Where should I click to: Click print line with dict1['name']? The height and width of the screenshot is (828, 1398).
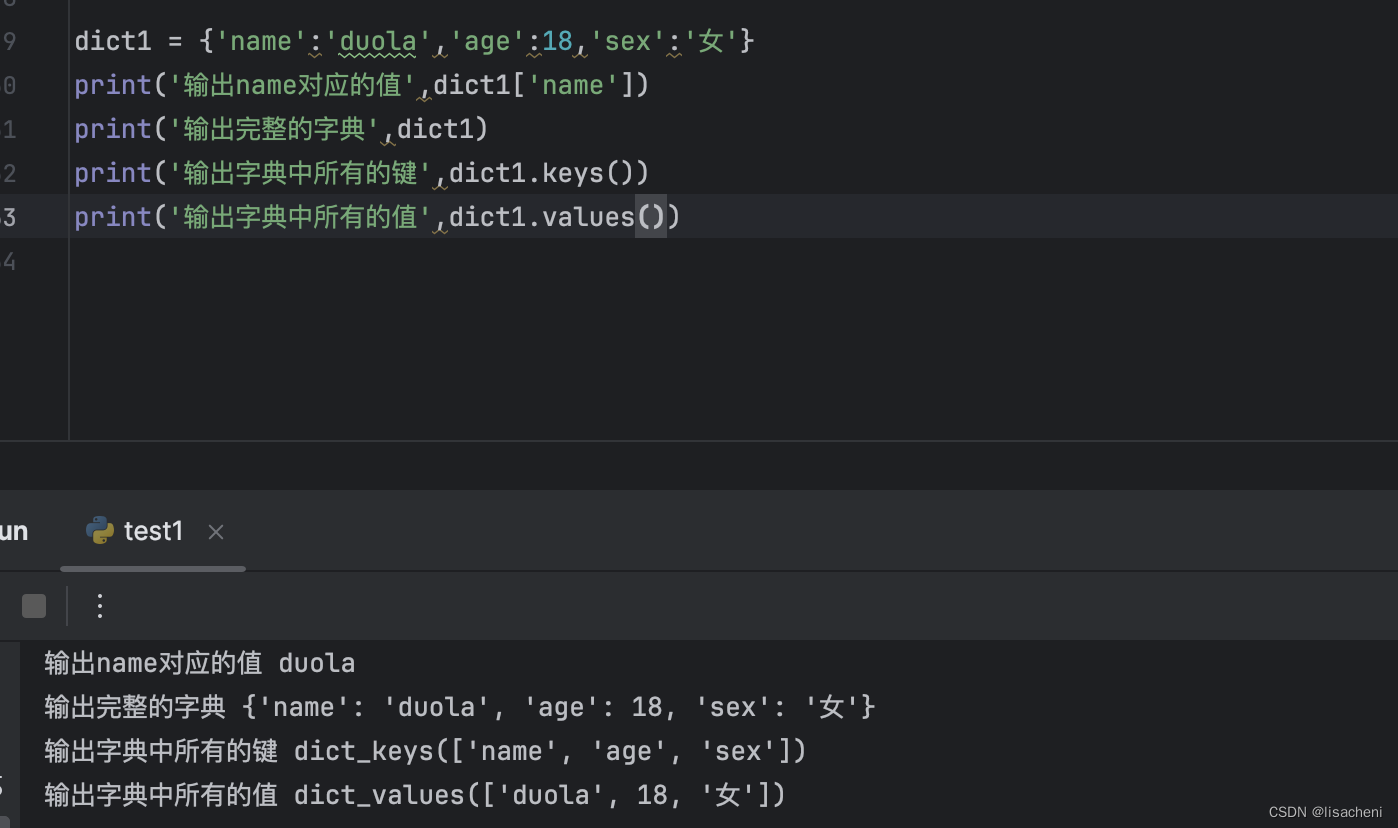(x=362, y=85)
